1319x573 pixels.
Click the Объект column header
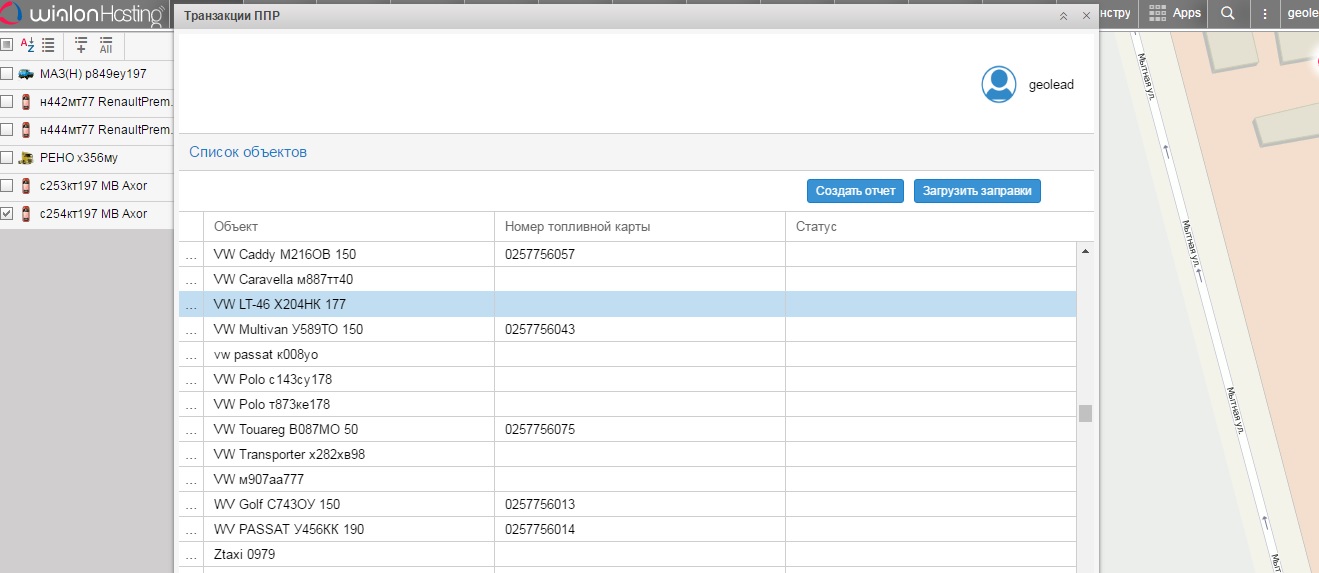click(236, 227)
